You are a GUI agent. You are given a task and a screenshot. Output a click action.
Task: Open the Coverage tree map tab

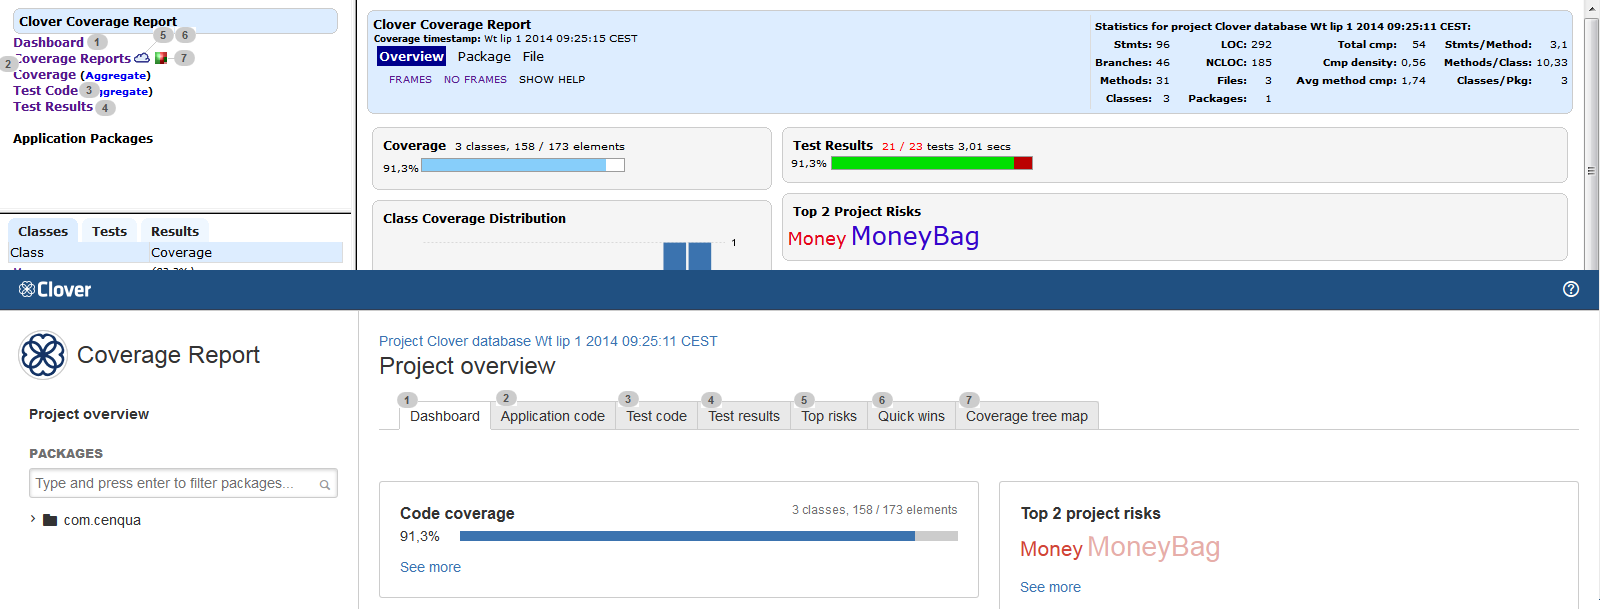[1027, 416]
